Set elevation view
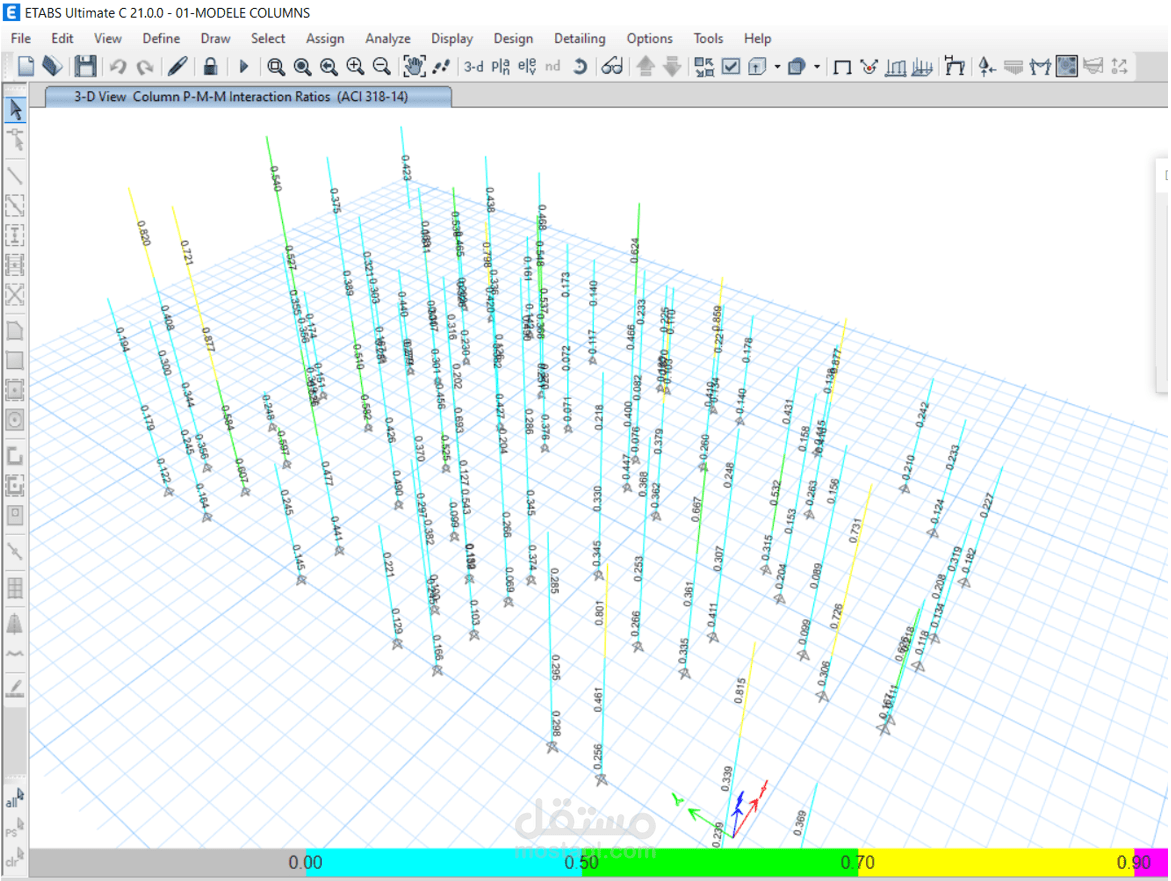 point(527,66)
